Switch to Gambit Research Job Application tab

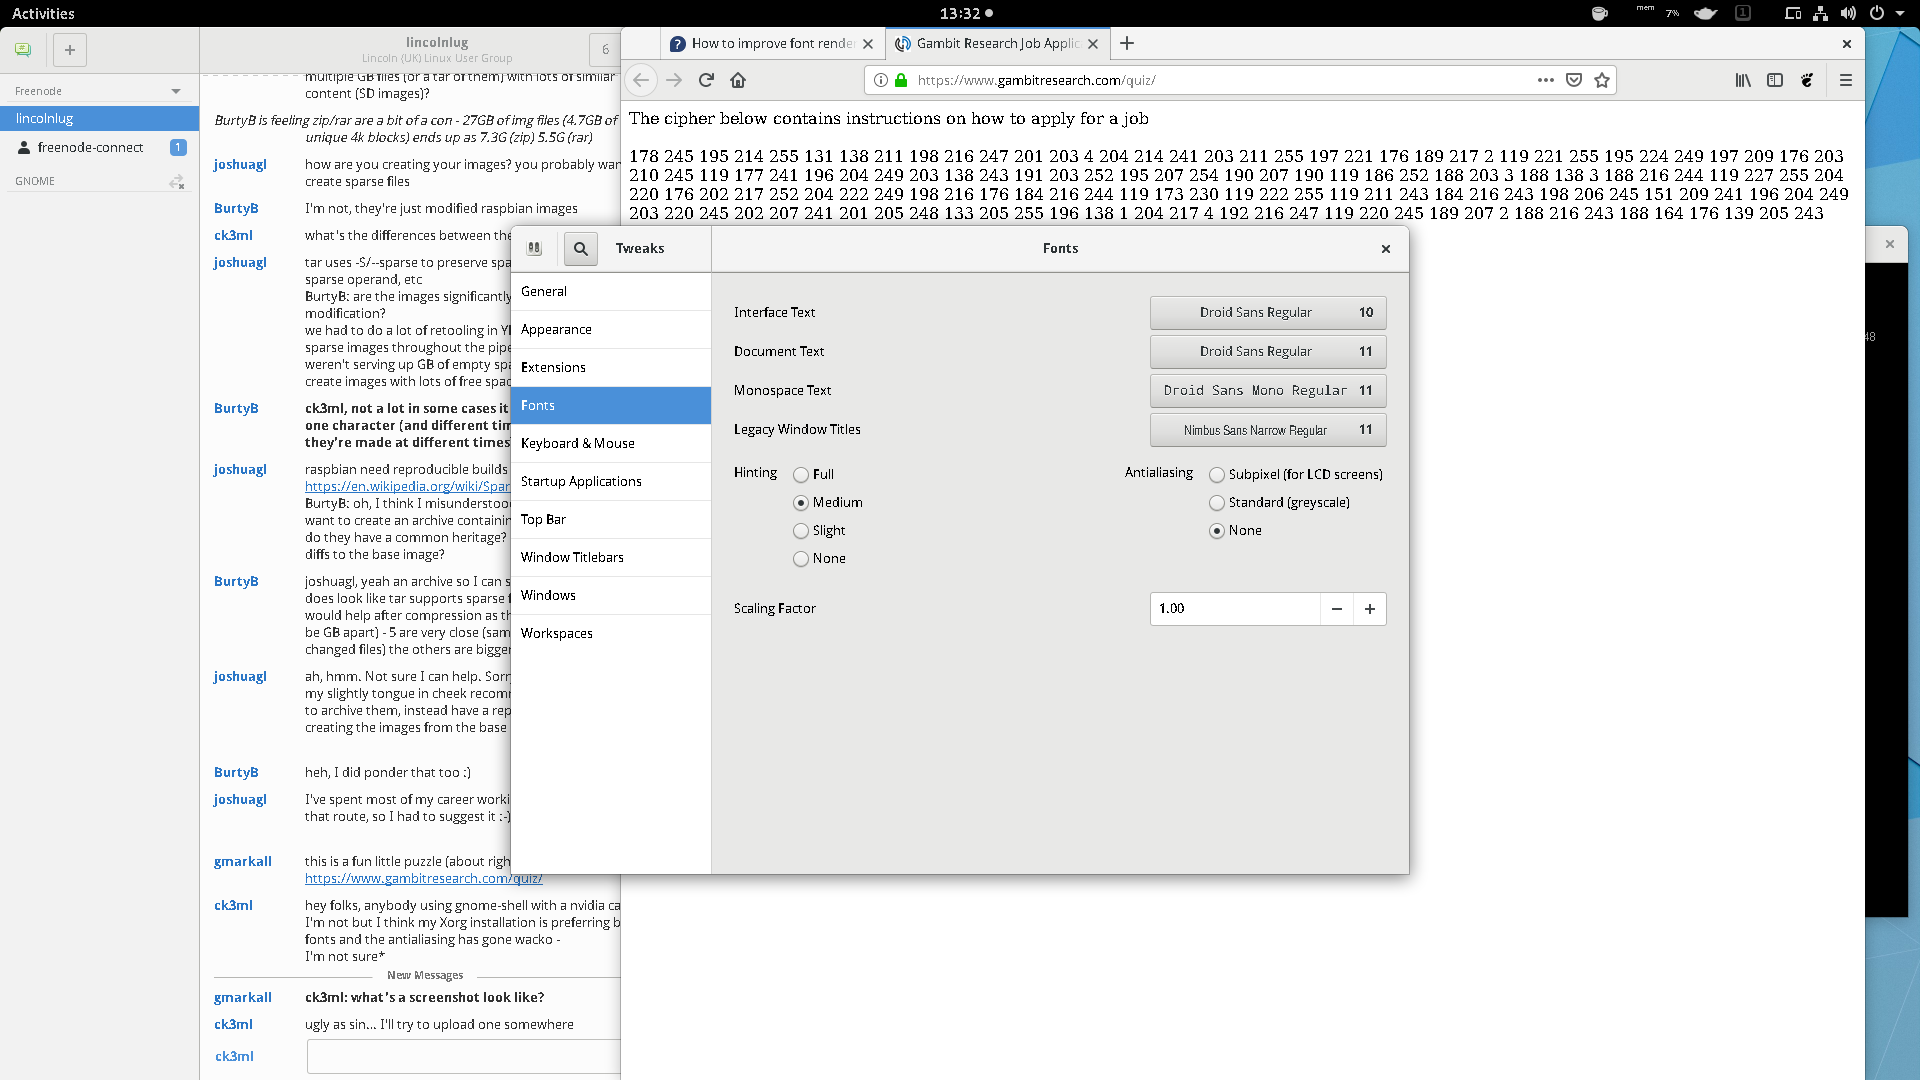click(x=997, y=43)
